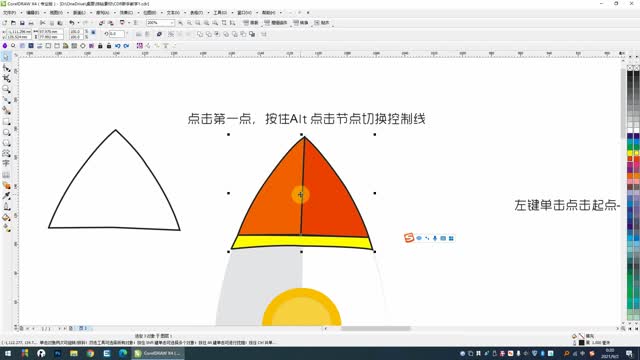The height and width of the screenshot is (360, 640).
Task: Select the Rectangle tool
Action: point(6,122)
